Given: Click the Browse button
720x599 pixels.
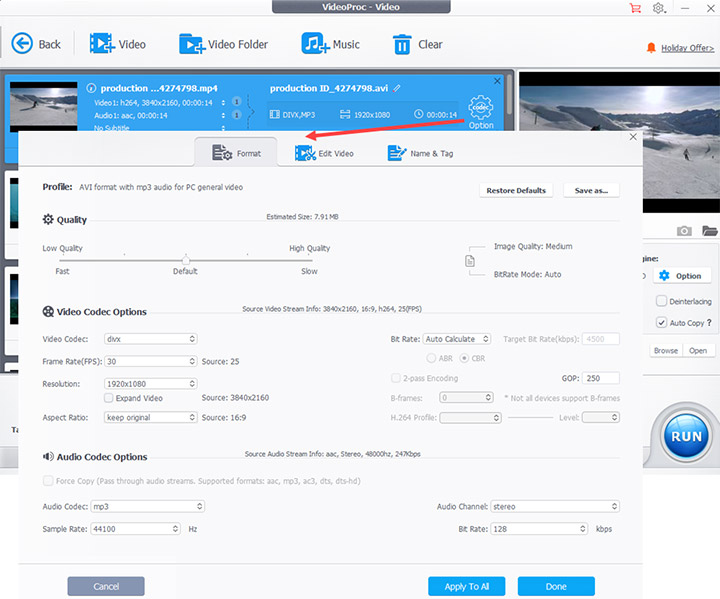Looking at the screenshot, I should (x=666, y=350).
